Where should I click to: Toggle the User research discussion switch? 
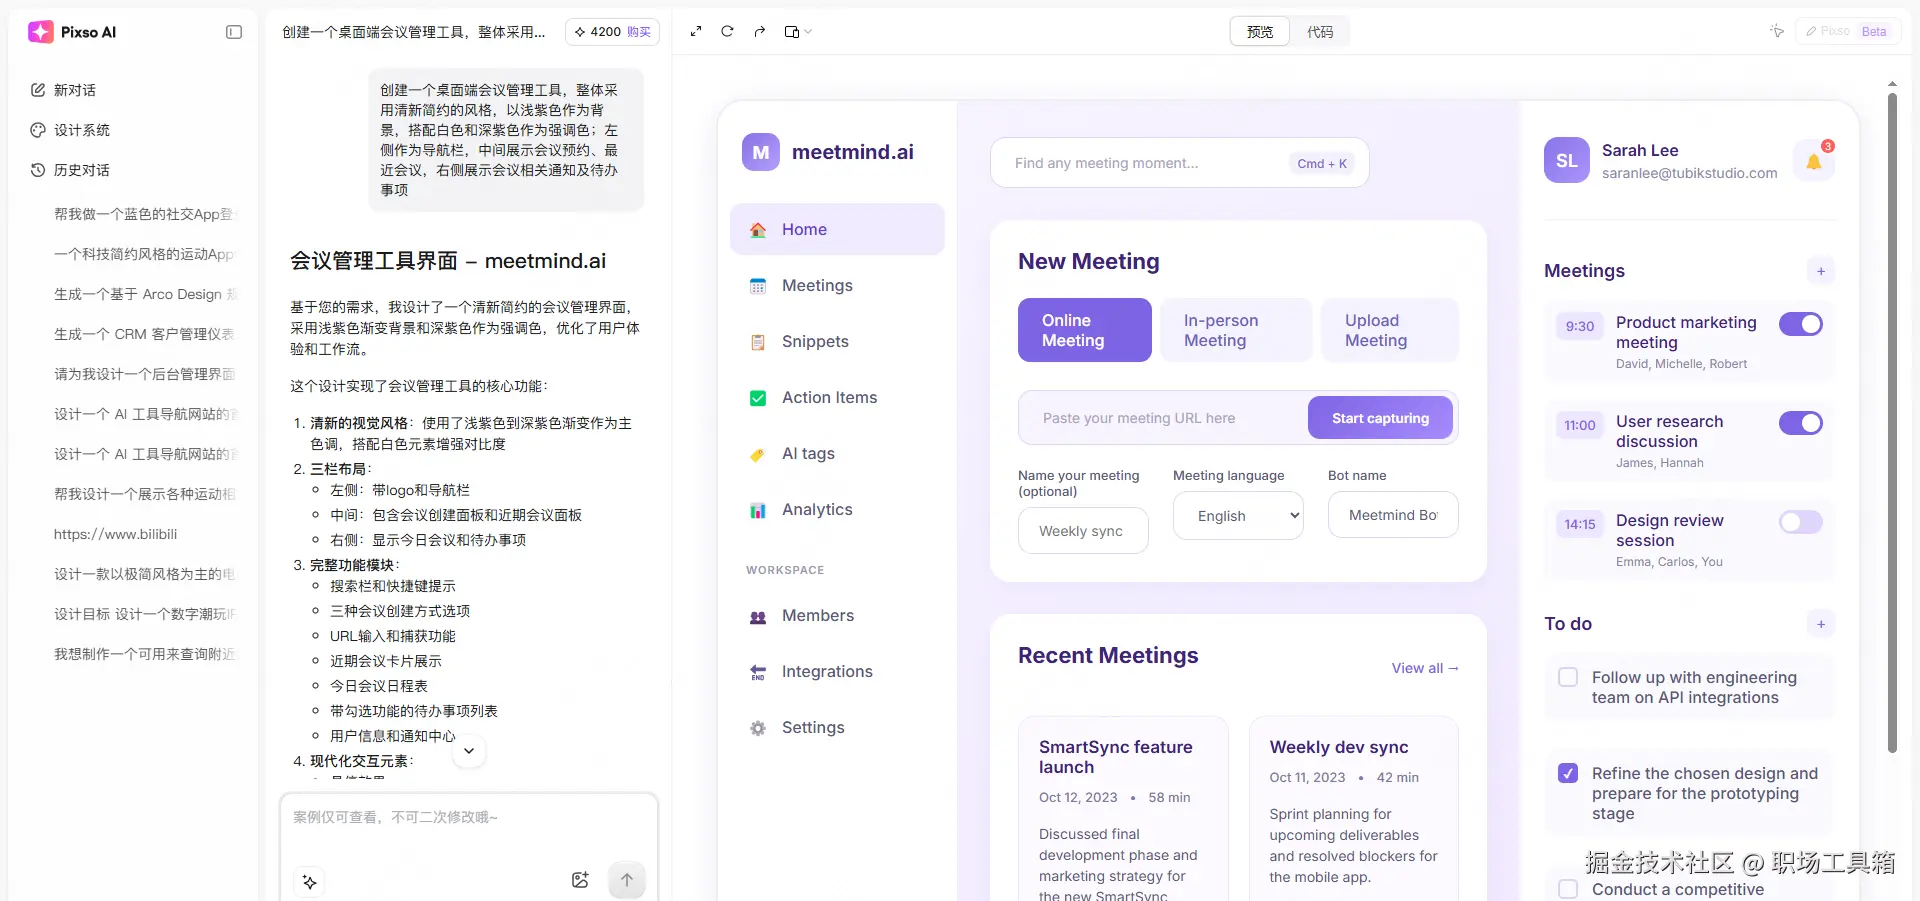click(1801, 423)
